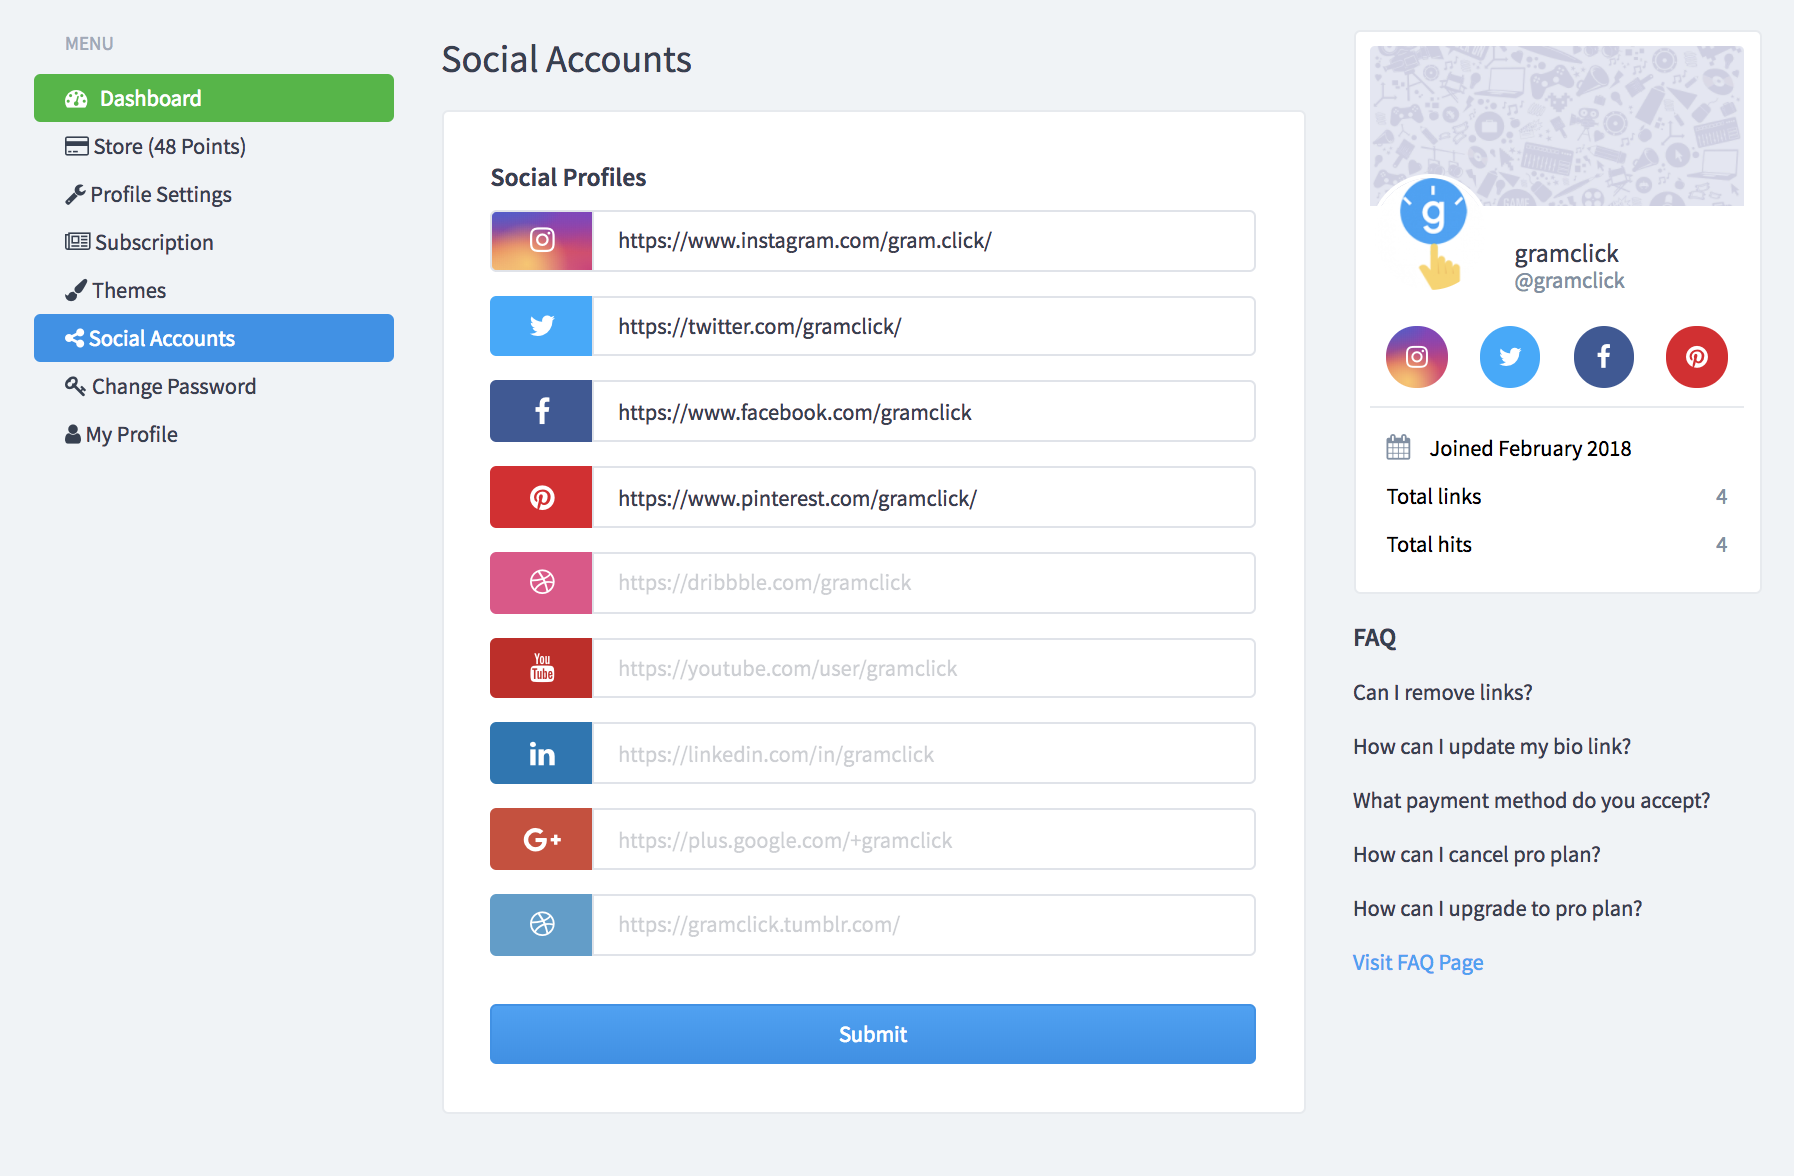Image resolution: width=1794 pixels, height=1176 pixels.
Task: Click the pink Dribbble icon in the form
Action: coord(541,583)
